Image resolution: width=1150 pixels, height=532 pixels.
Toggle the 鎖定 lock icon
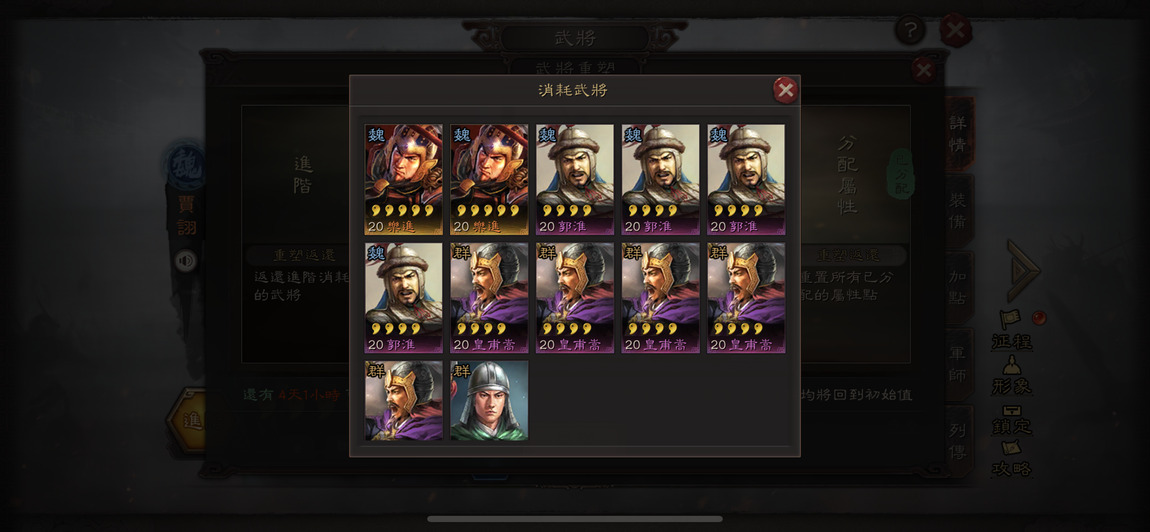click(1012, 419)
